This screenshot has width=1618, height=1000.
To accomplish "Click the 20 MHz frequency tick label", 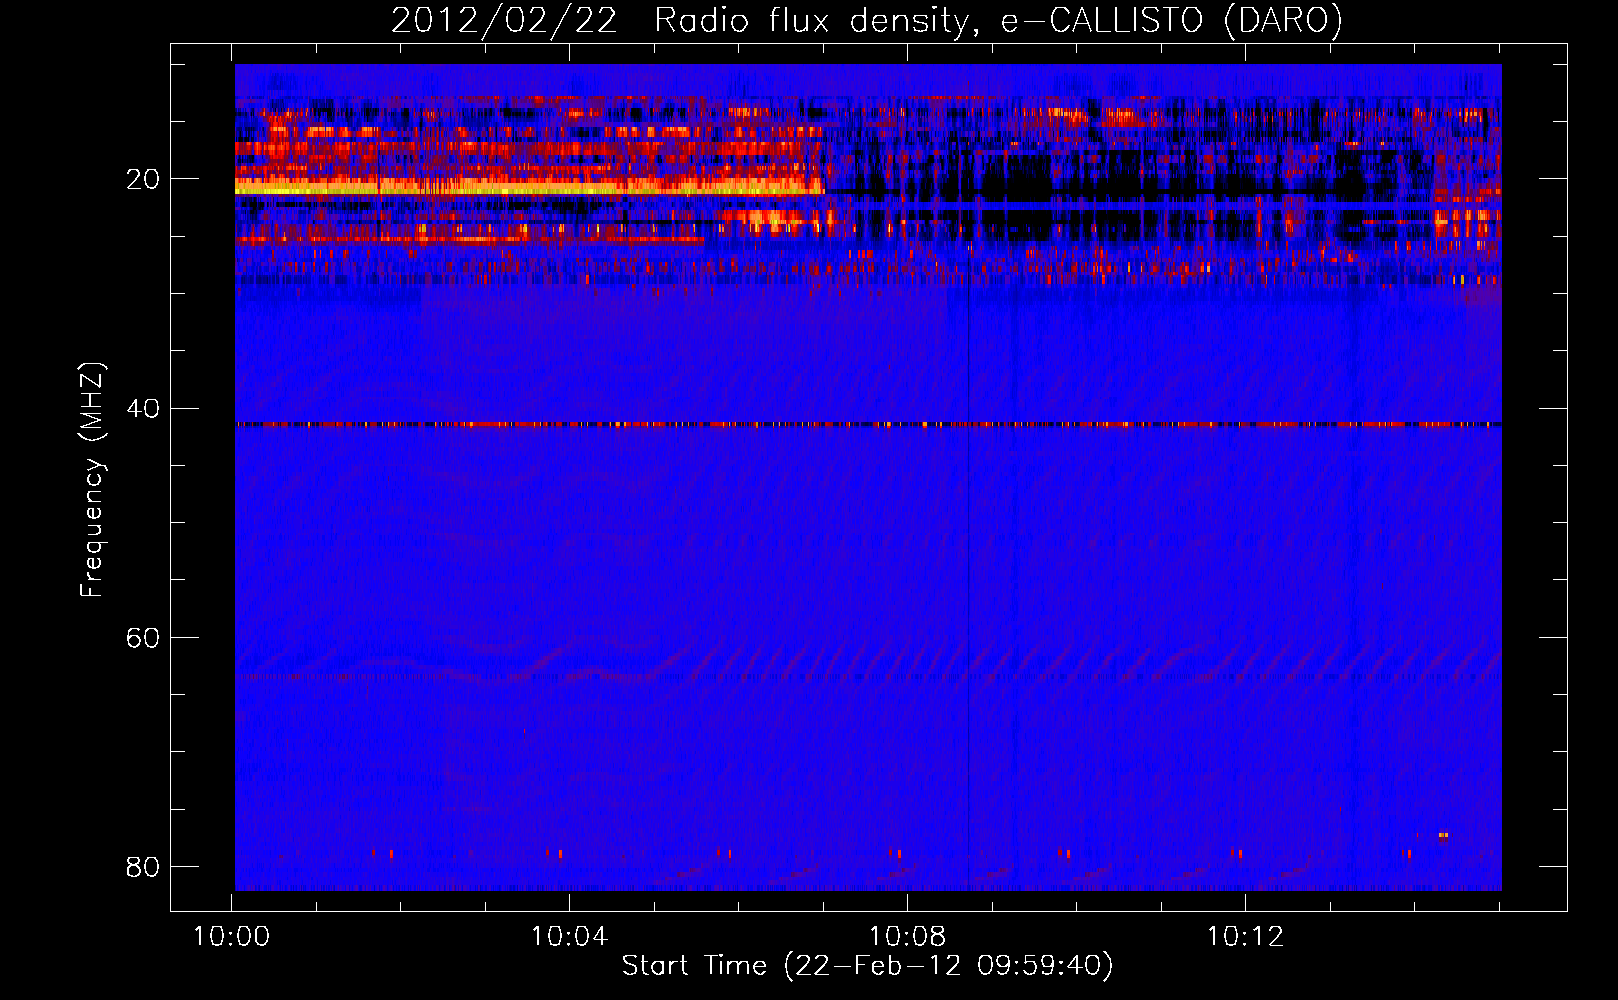I will click(x=143, y=179).
